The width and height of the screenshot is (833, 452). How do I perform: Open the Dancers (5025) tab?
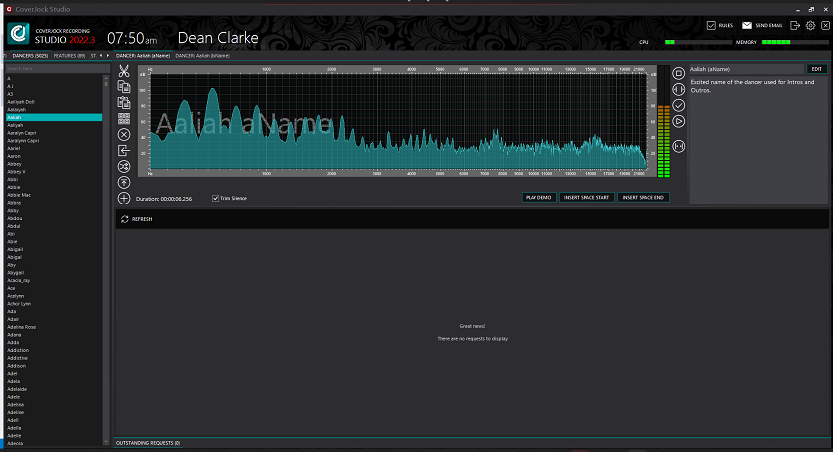tap(30, 56)
